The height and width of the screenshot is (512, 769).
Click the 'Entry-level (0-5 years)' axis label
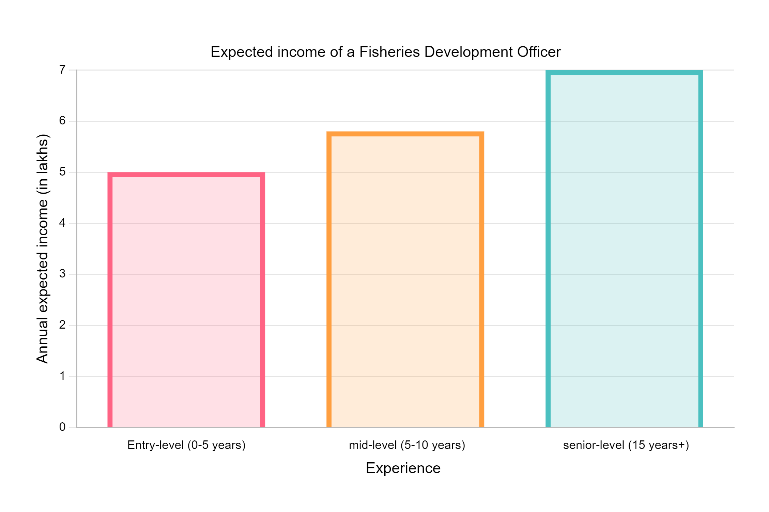click(186, 445)
